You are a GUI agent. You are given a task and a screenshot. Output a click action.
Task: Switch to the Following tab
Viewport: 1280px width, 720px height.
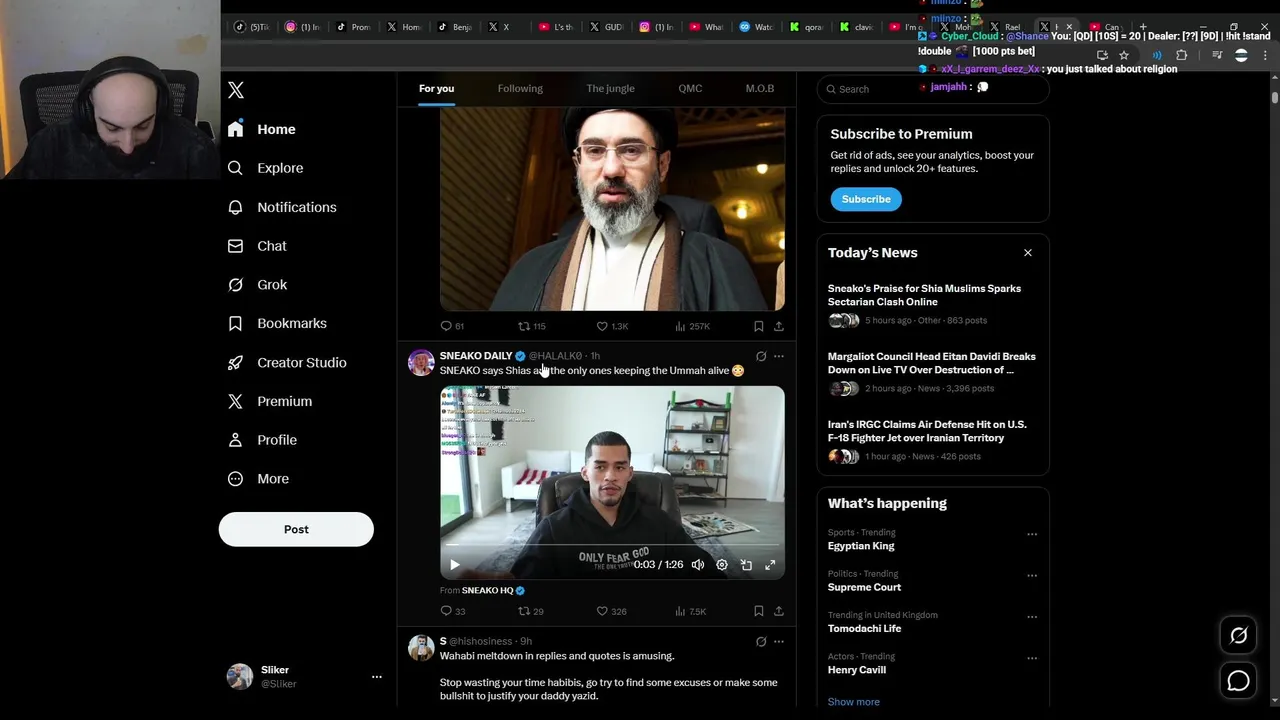(520, 88)
